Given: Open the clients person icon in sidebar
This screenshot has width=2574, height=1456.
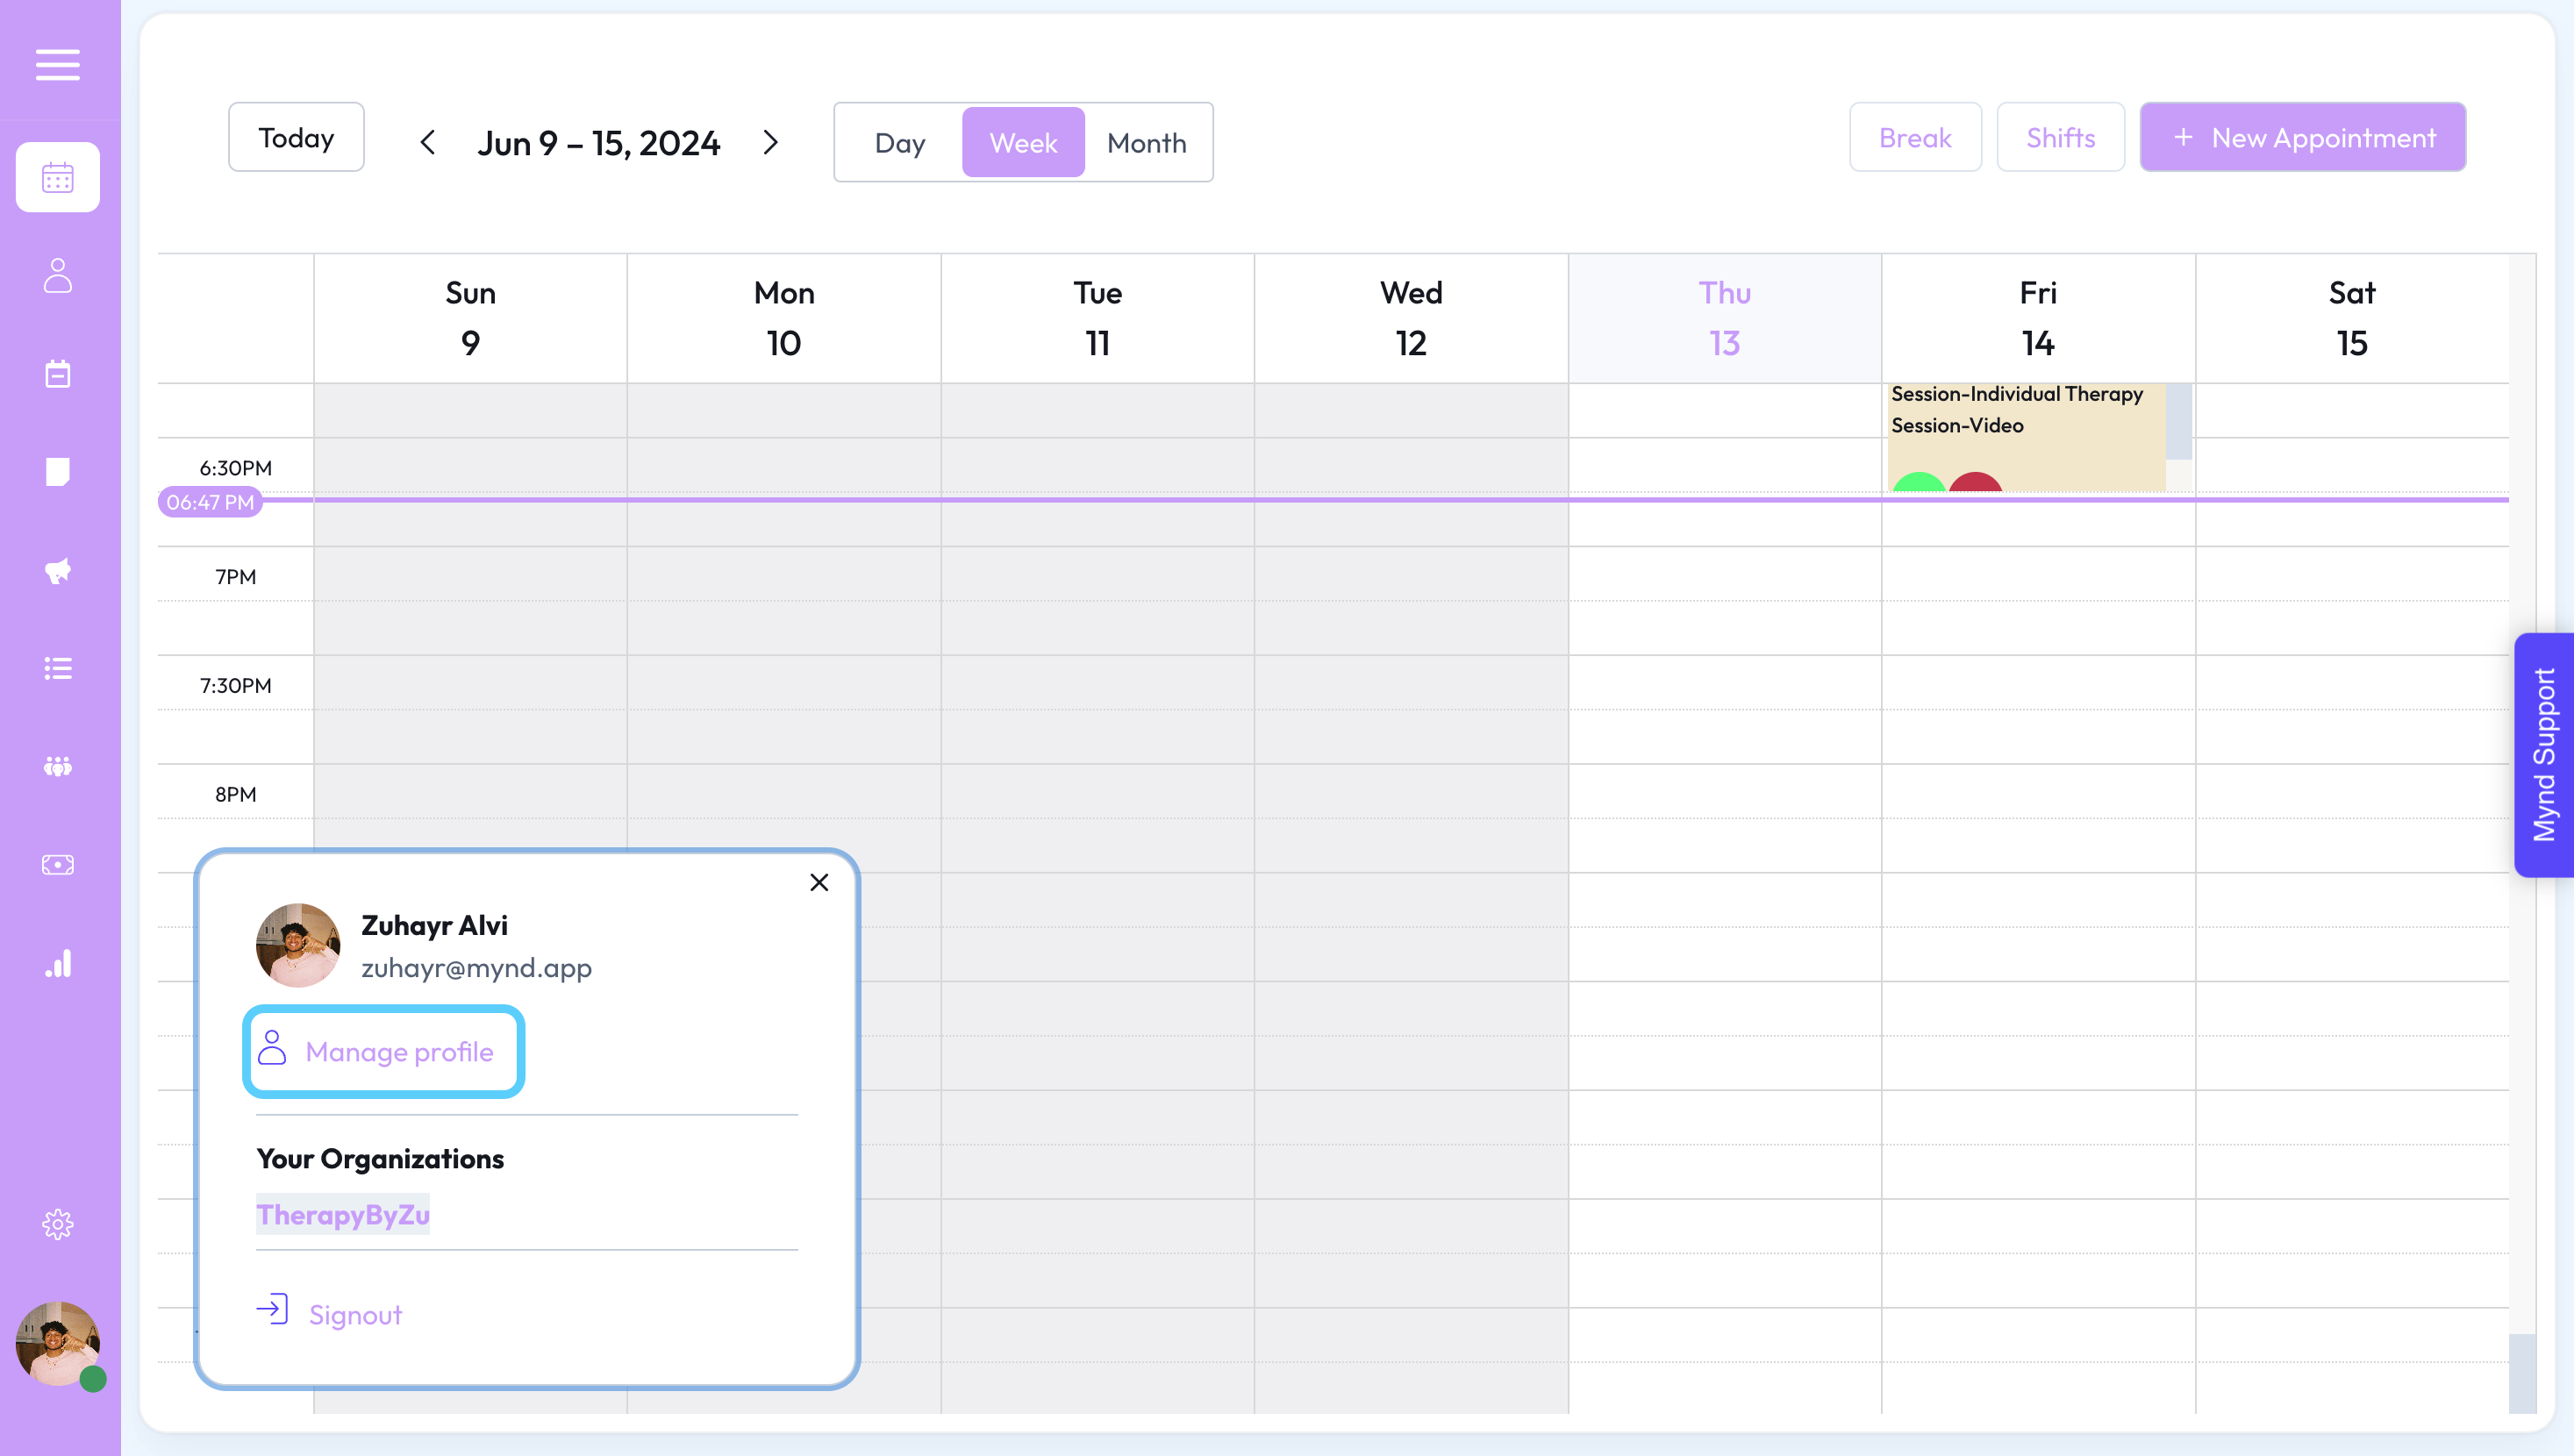Looking at the screenshot, I should coord(58,276).
